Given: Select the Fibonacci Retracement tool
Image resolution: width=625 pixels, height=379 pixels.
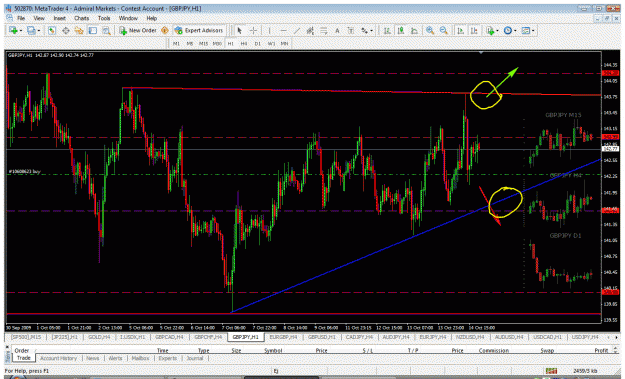Looking at the screenshot, I should (324, 30).
